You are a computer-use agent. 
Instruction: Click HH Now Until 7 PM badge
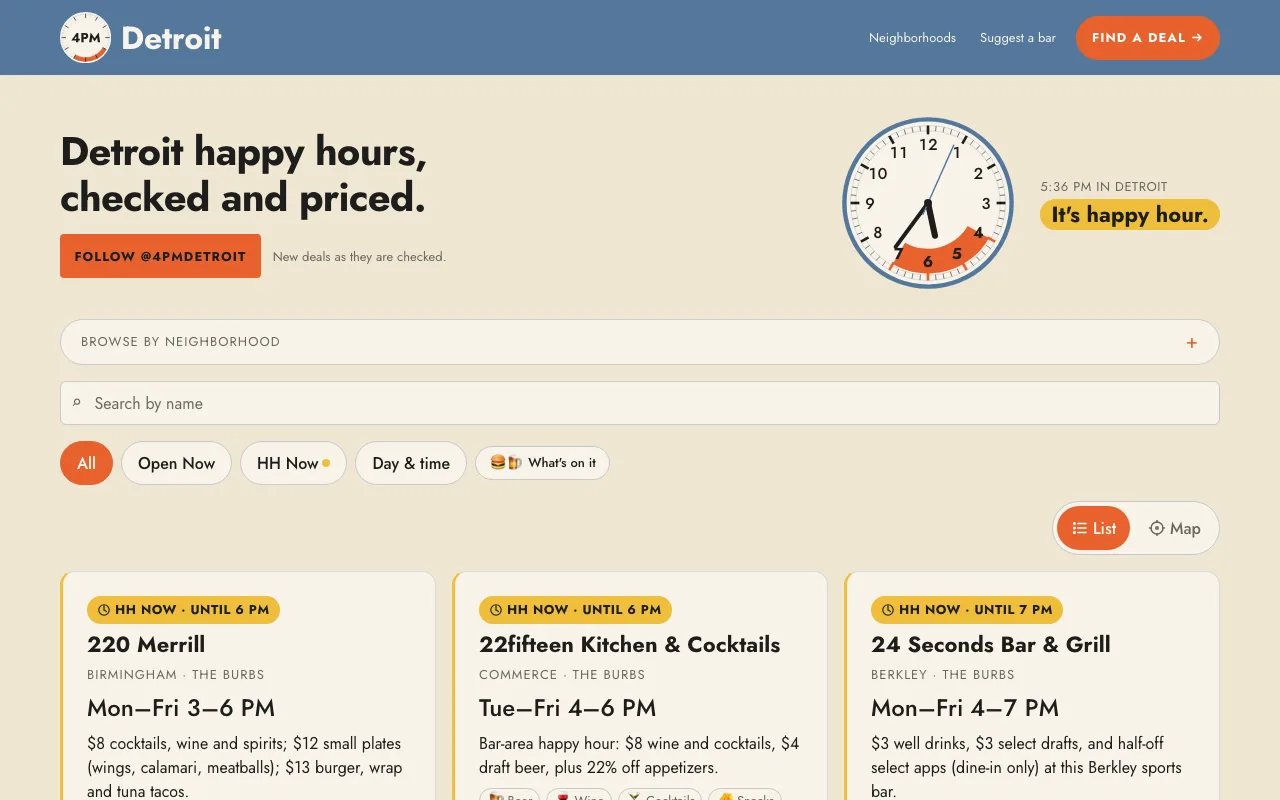(x=967, y=610)
